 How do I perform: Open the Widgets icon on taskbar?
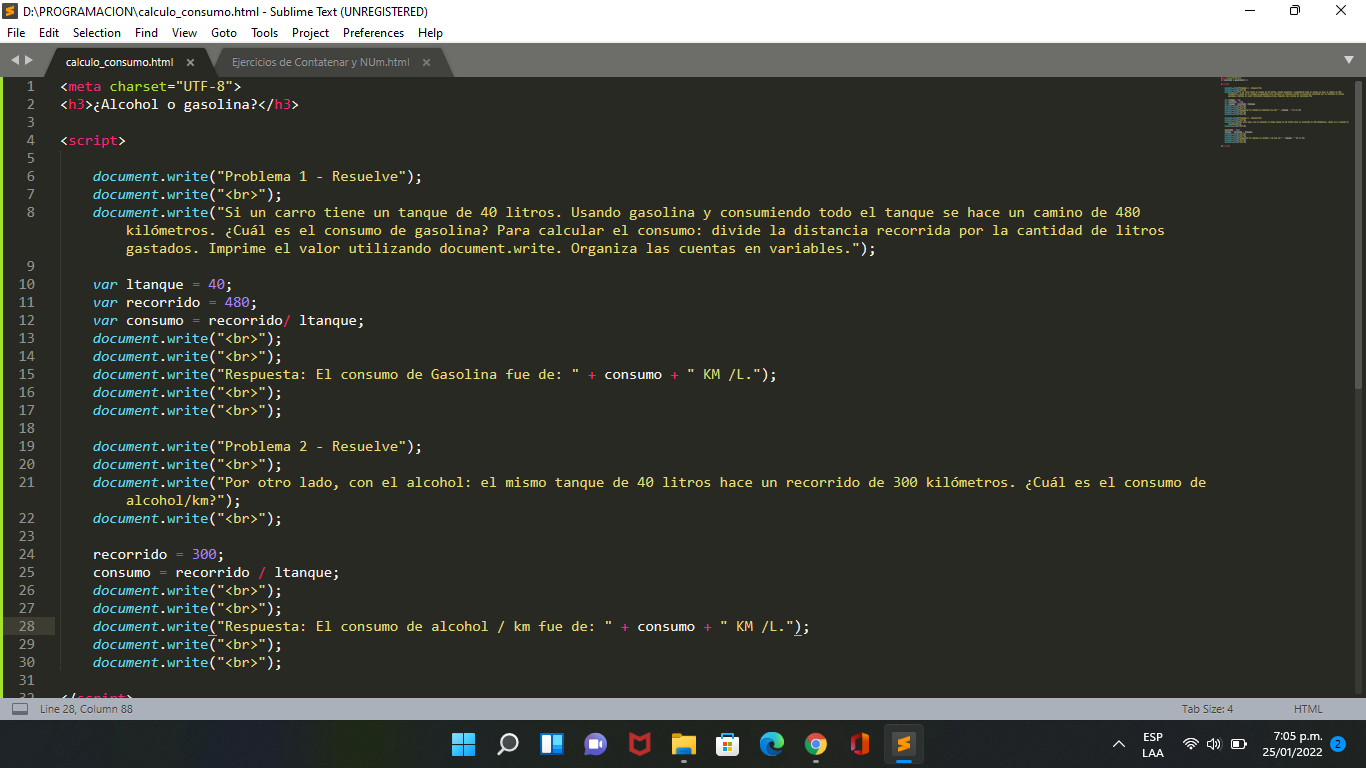tap(552, 744)
